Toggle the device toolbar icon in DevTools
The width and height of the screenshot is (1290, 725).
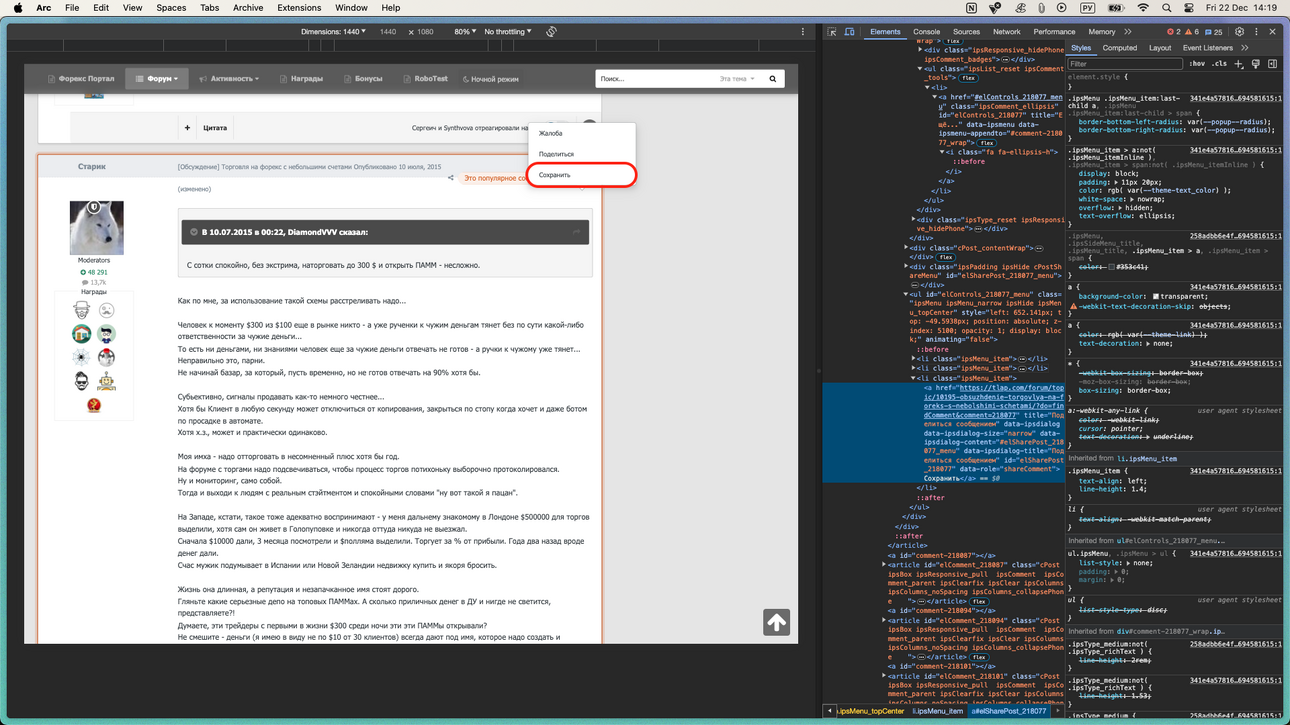click(849, 32)
